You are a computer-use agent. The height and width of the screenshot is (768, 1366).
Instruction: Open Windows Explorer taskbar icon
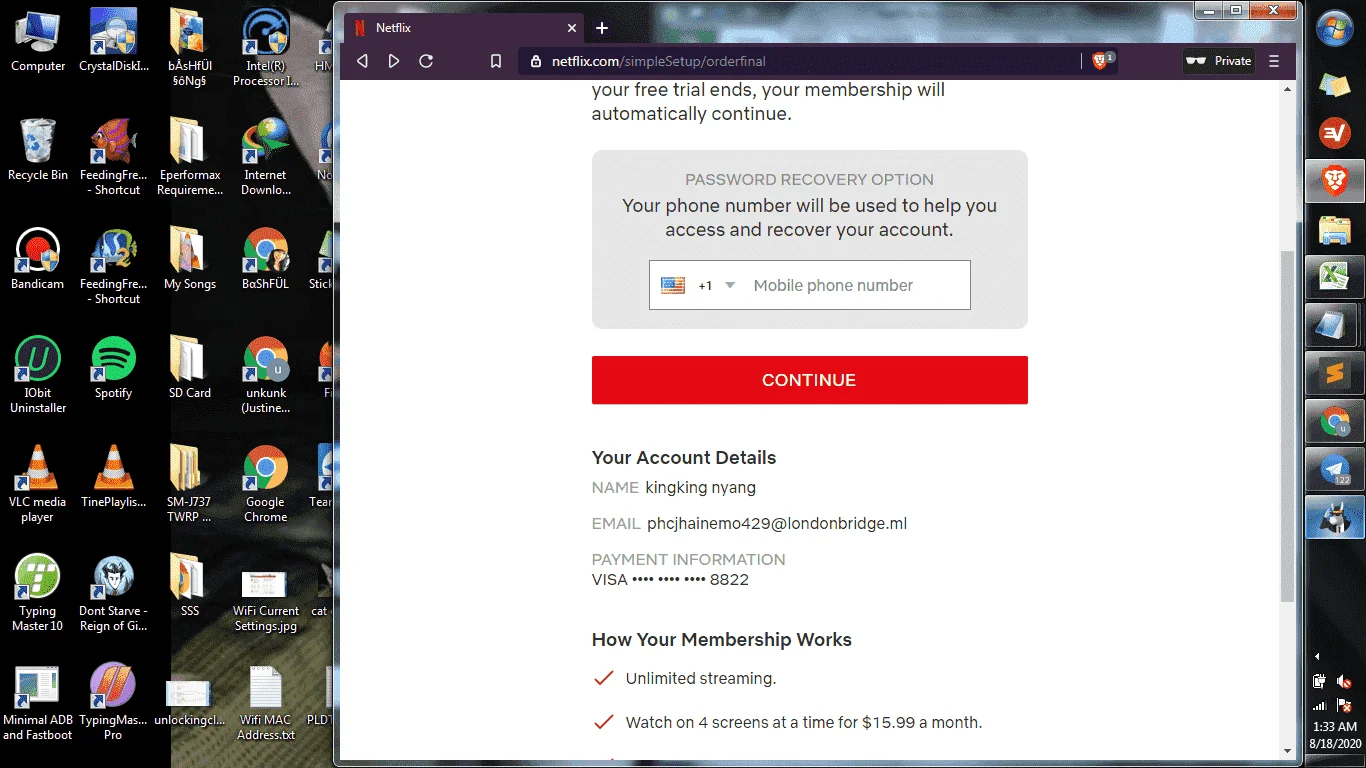(1335, 229)
